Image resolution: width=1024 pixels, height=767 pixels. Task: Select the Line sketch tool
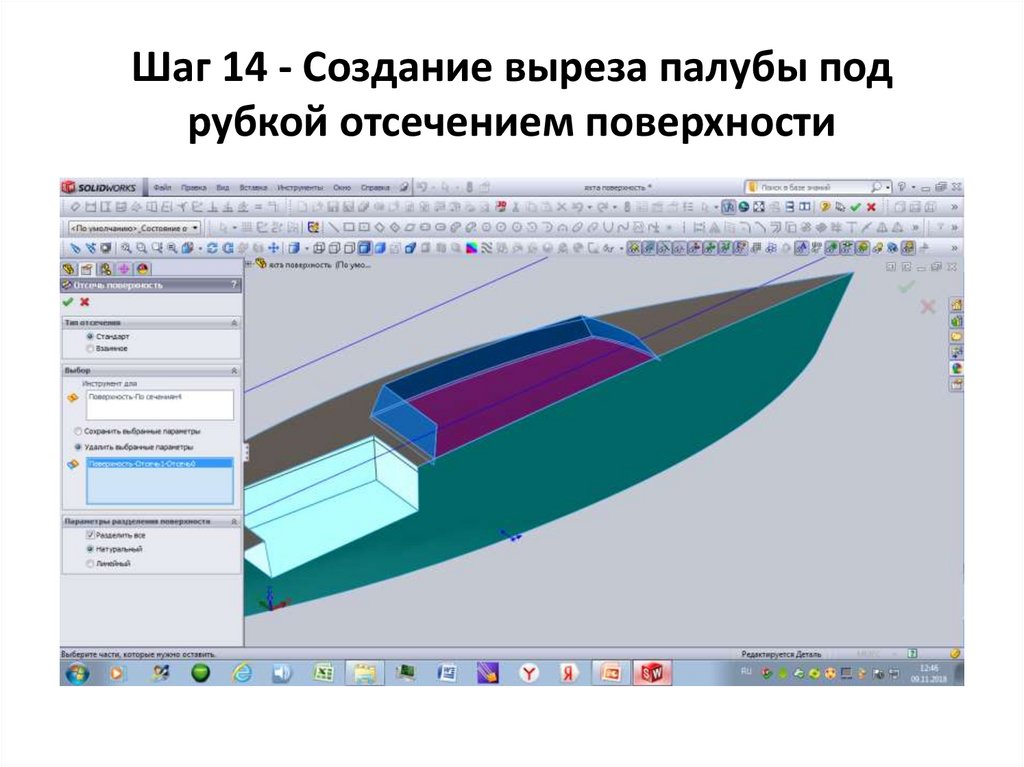(333, 227)
